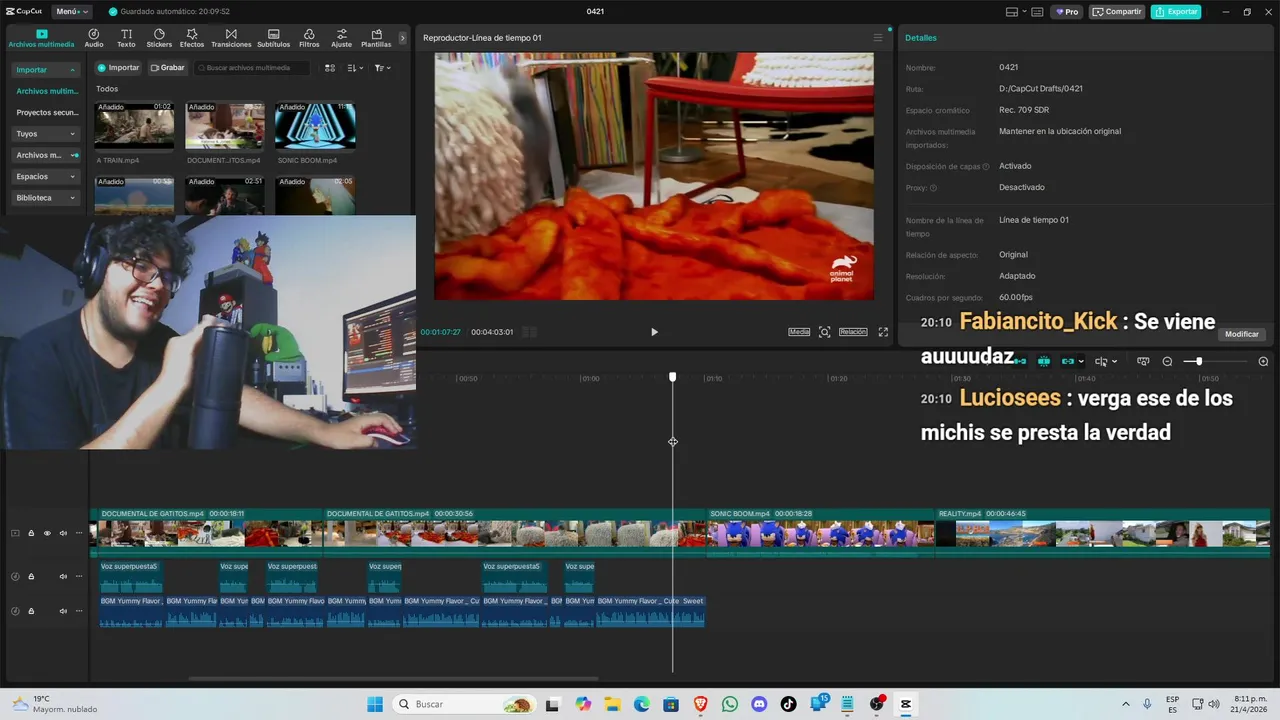This screenshot has width=1280, height=720.
Task: Click the Relación aspect ratio button
Action: (x=853, y=332)
